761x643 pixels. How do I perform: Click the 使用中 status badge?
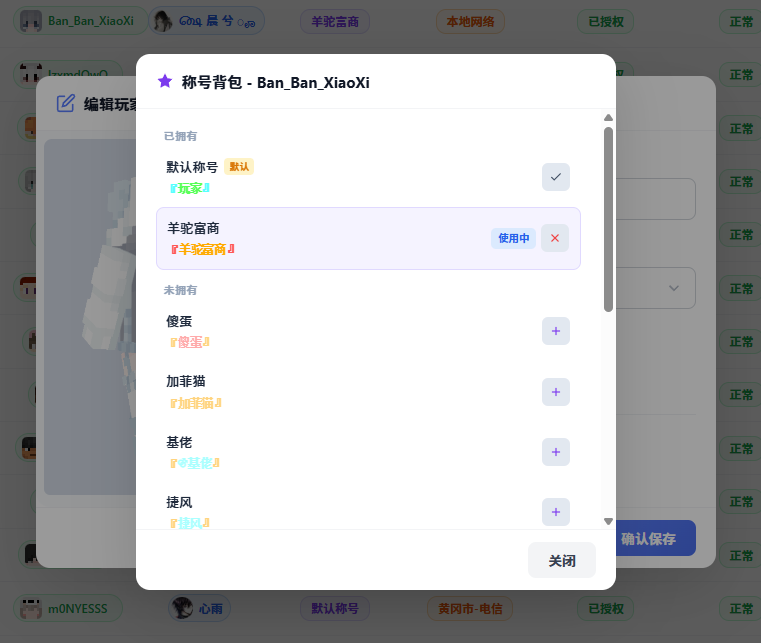[513, 238]
